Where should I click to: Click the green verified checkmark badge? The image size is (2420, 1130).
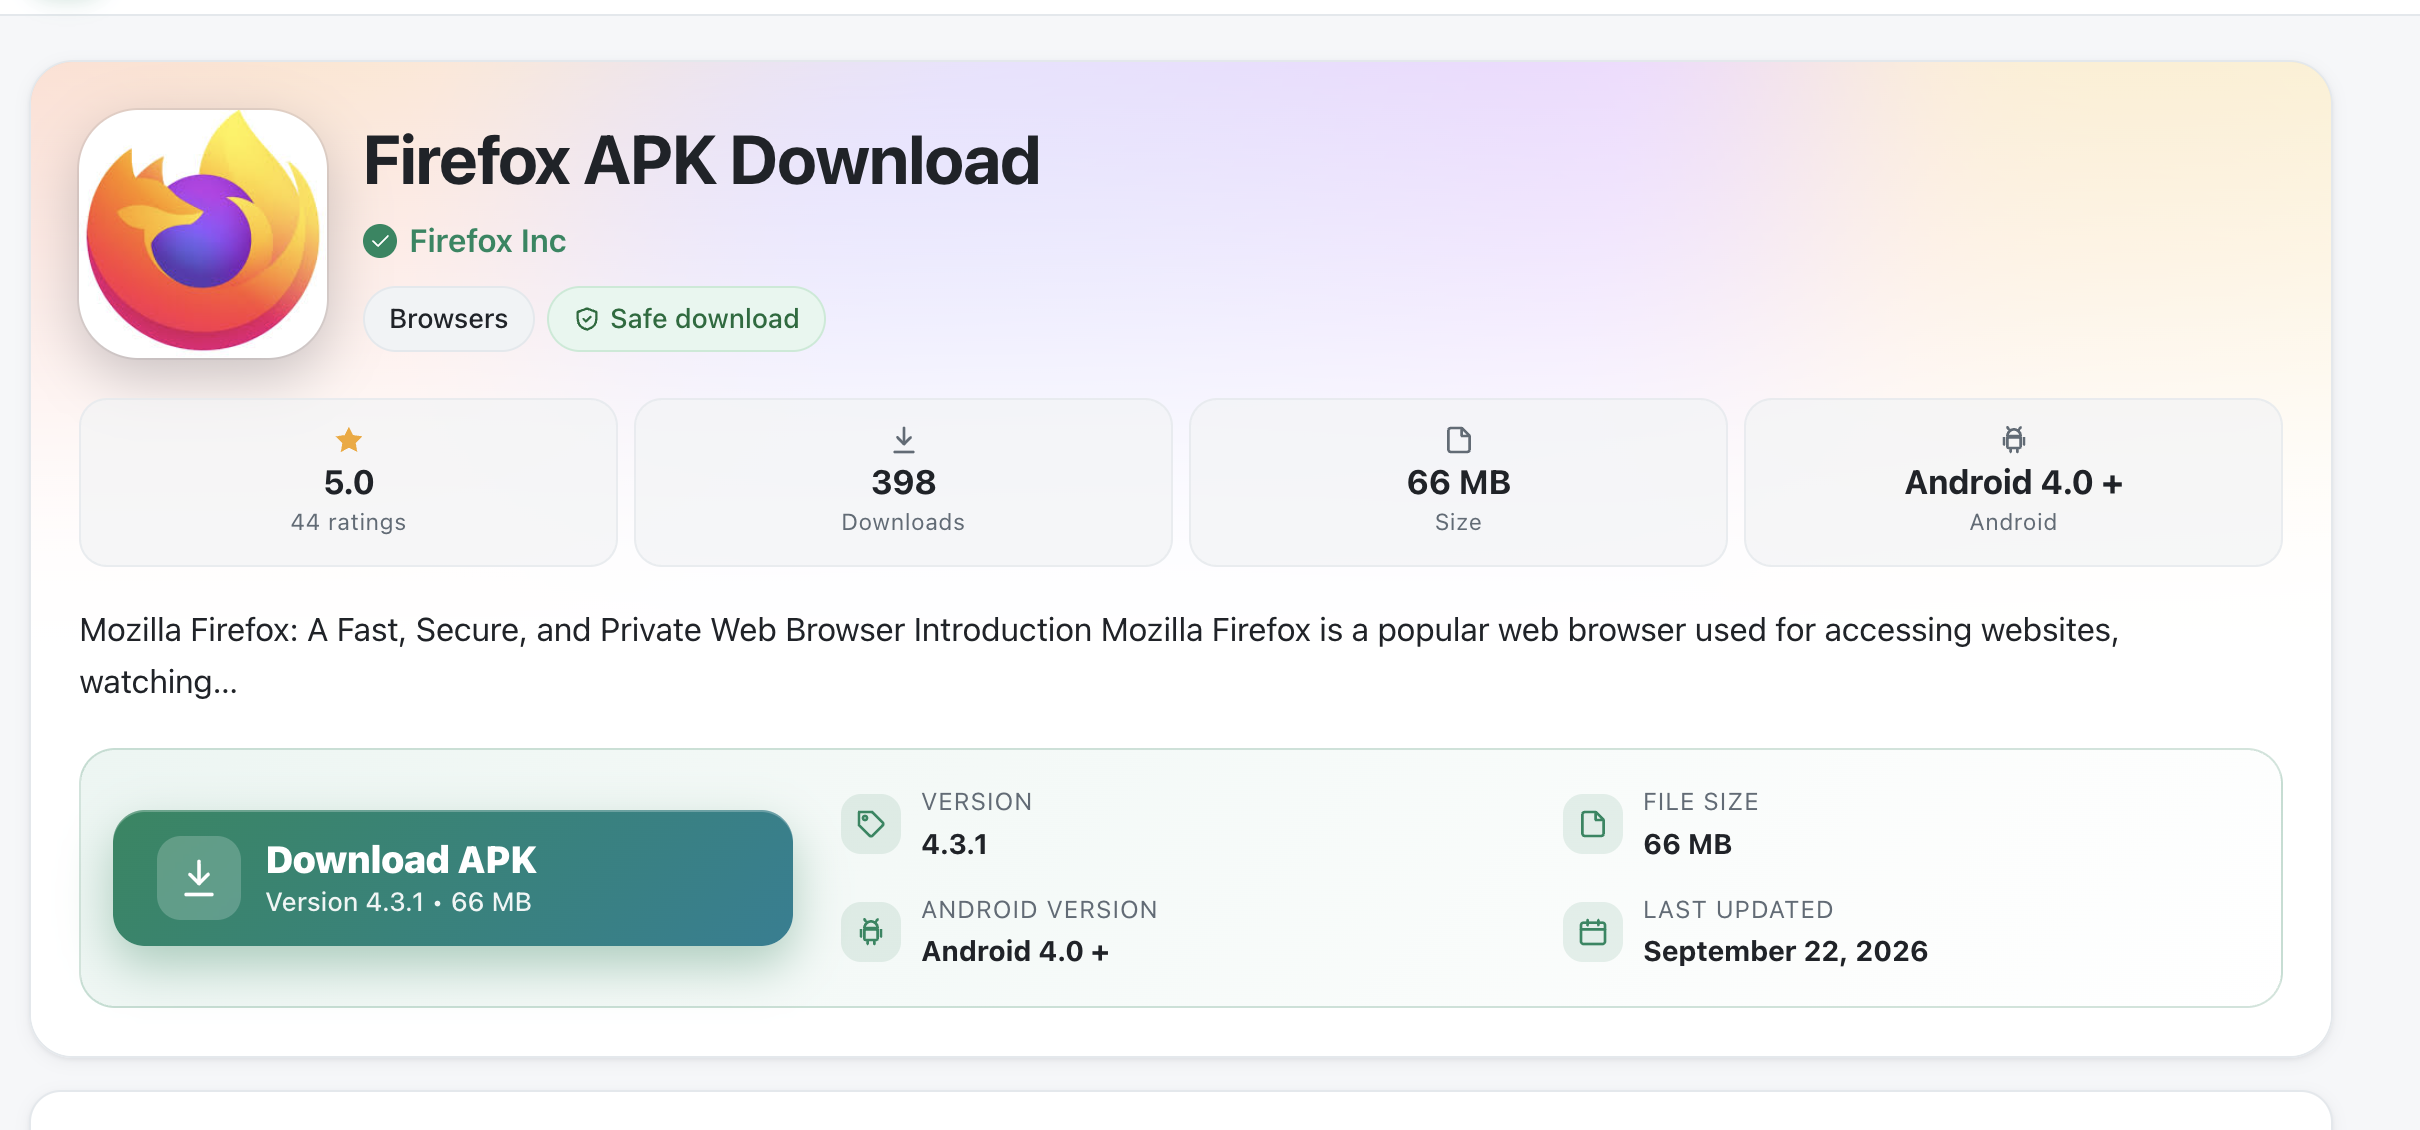[380, 241]
